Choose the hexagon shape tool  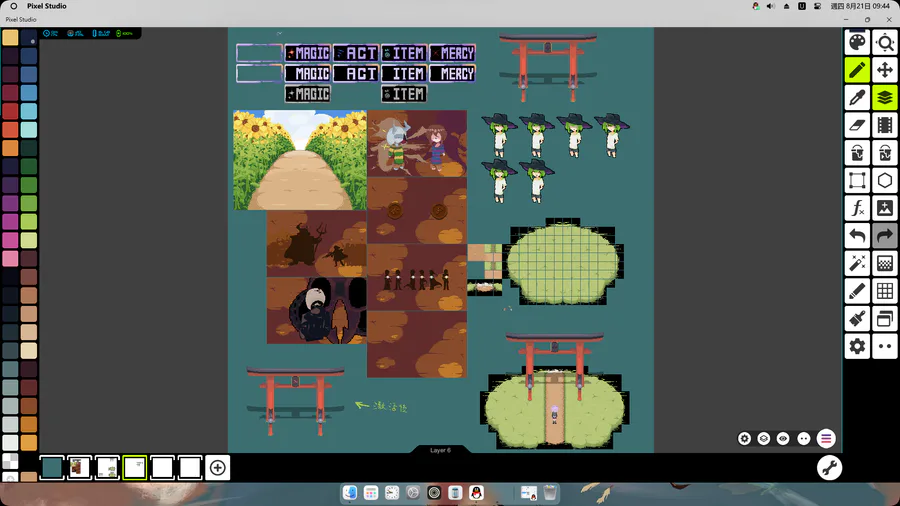[x=885, y=181]
